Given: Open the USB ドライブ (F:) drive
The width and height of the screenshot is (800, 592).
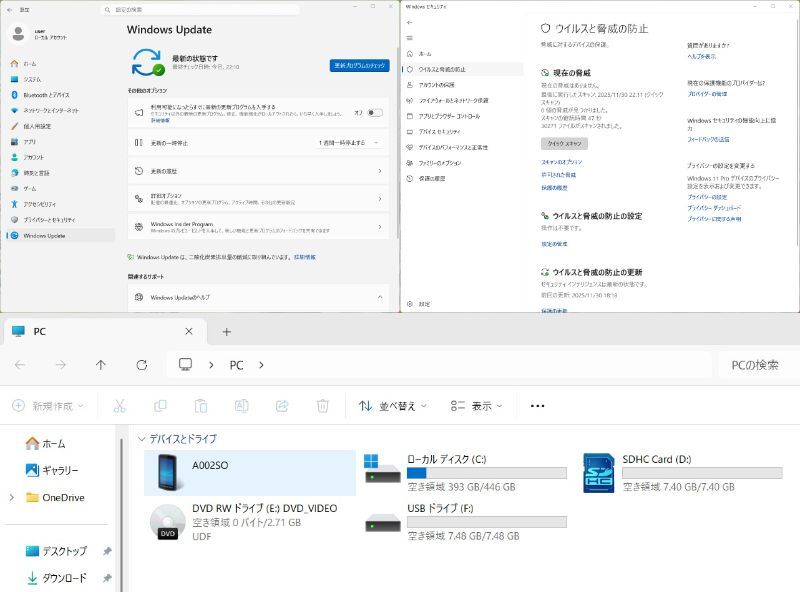Looking at the screenshot, I should 382,522.
